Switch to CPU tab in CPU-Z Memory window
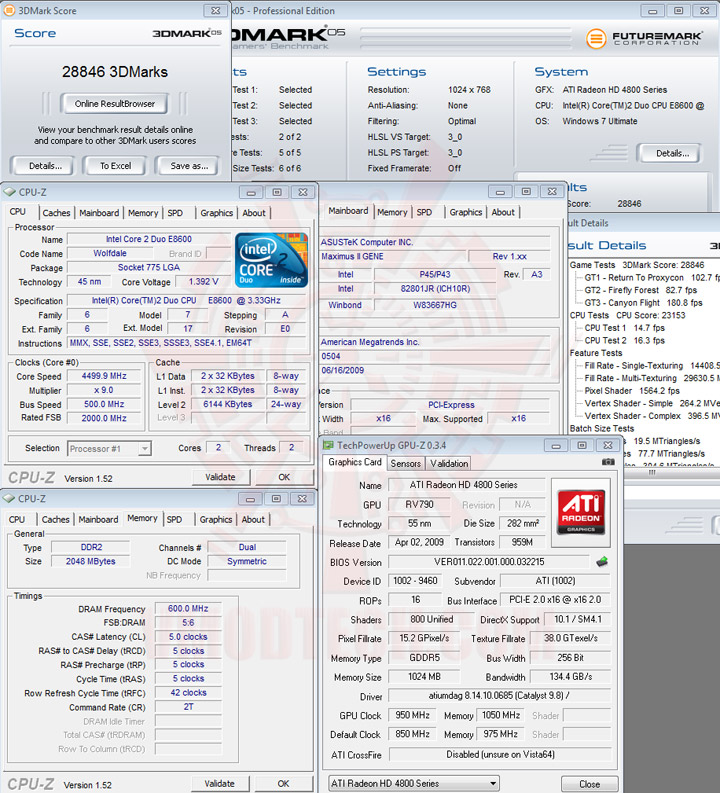This screenshot has height=793, width=720. click(x=17, y=519)
